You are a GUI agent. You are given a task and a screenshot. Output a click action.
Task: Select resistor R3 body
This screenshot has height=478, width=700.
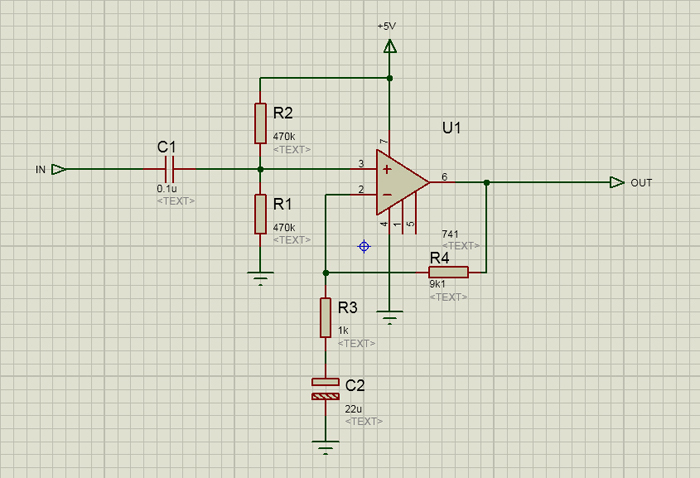point(325,317)
